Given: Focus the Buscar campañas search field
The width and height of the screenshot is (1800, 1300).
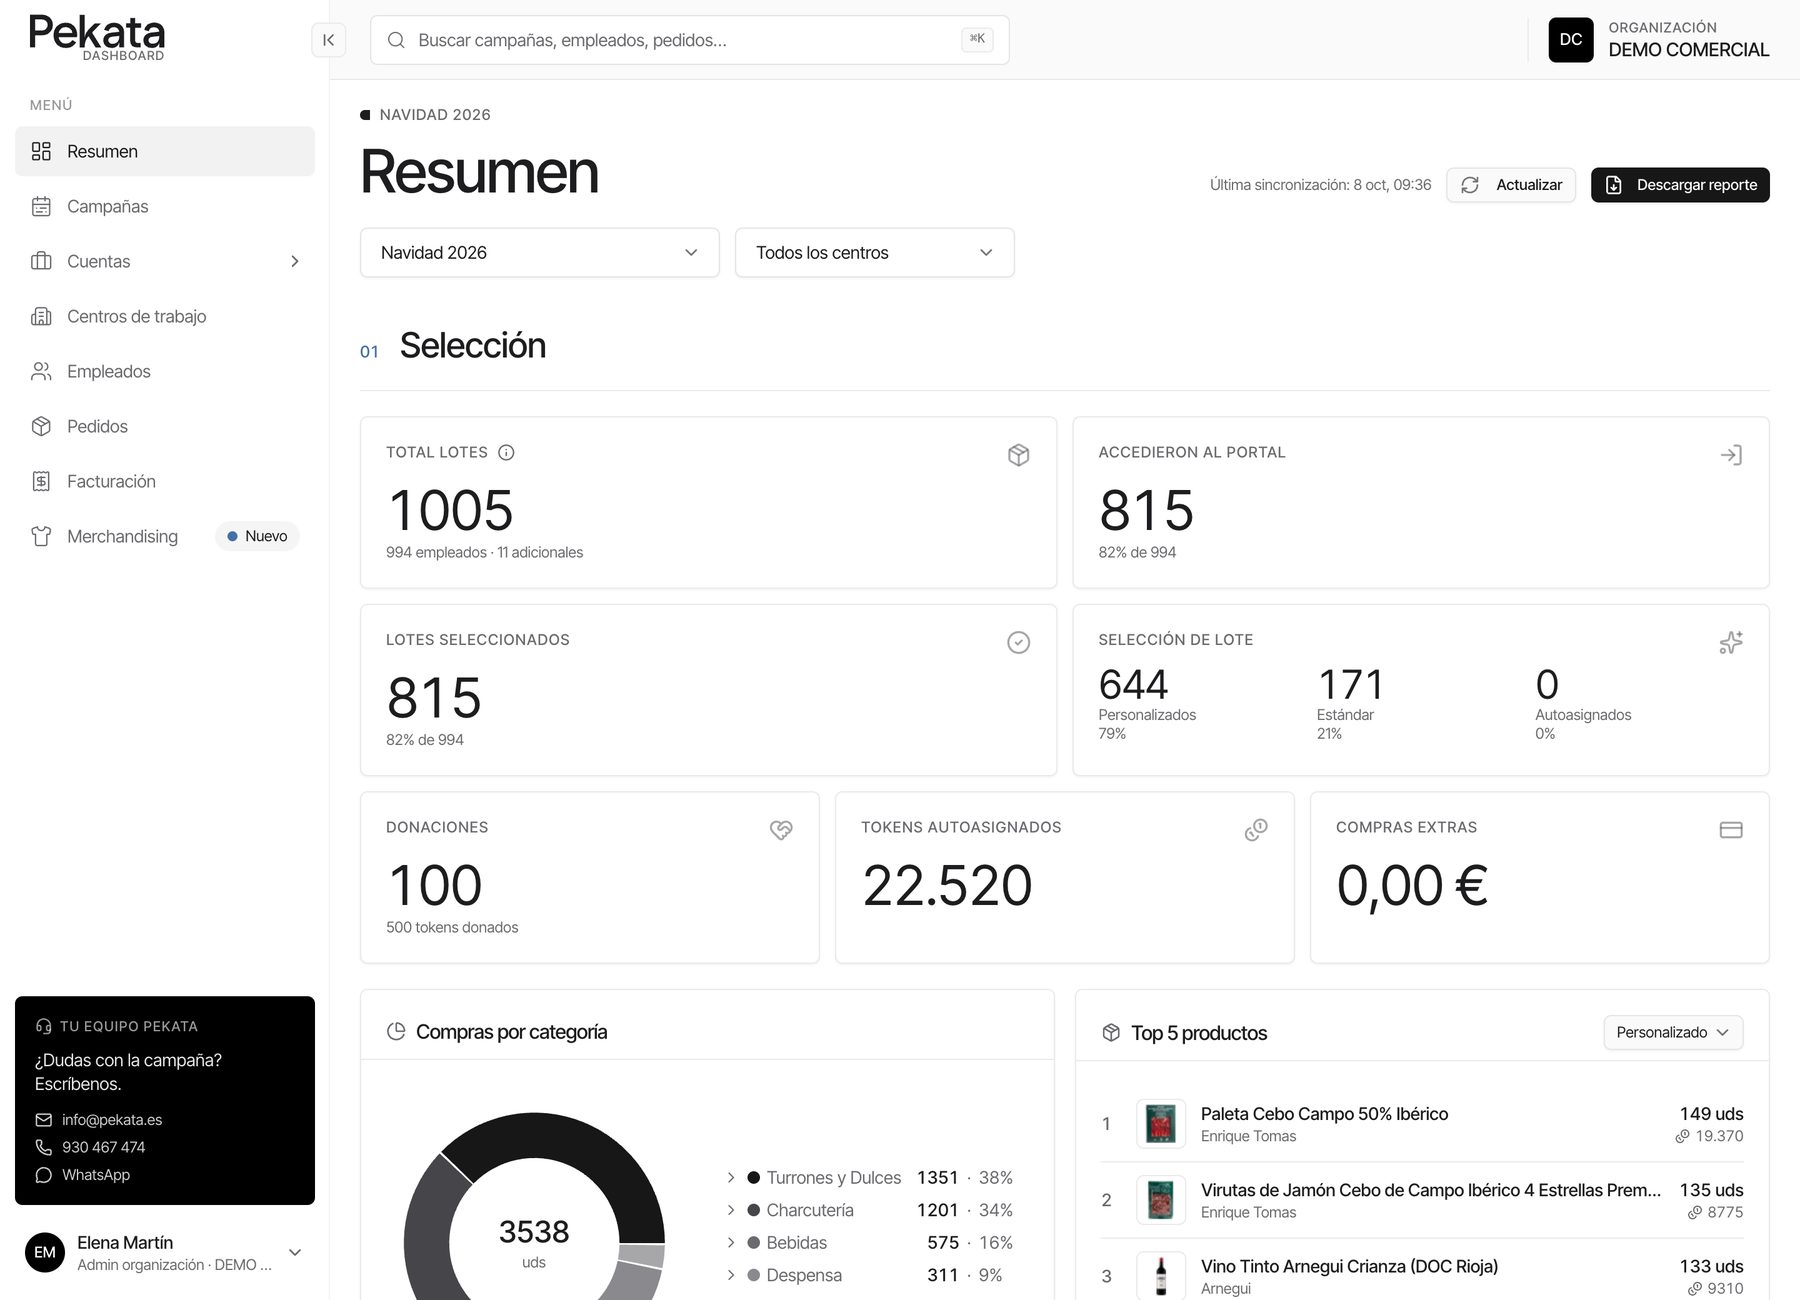Looking at the screenshot, I should (689, 40).
